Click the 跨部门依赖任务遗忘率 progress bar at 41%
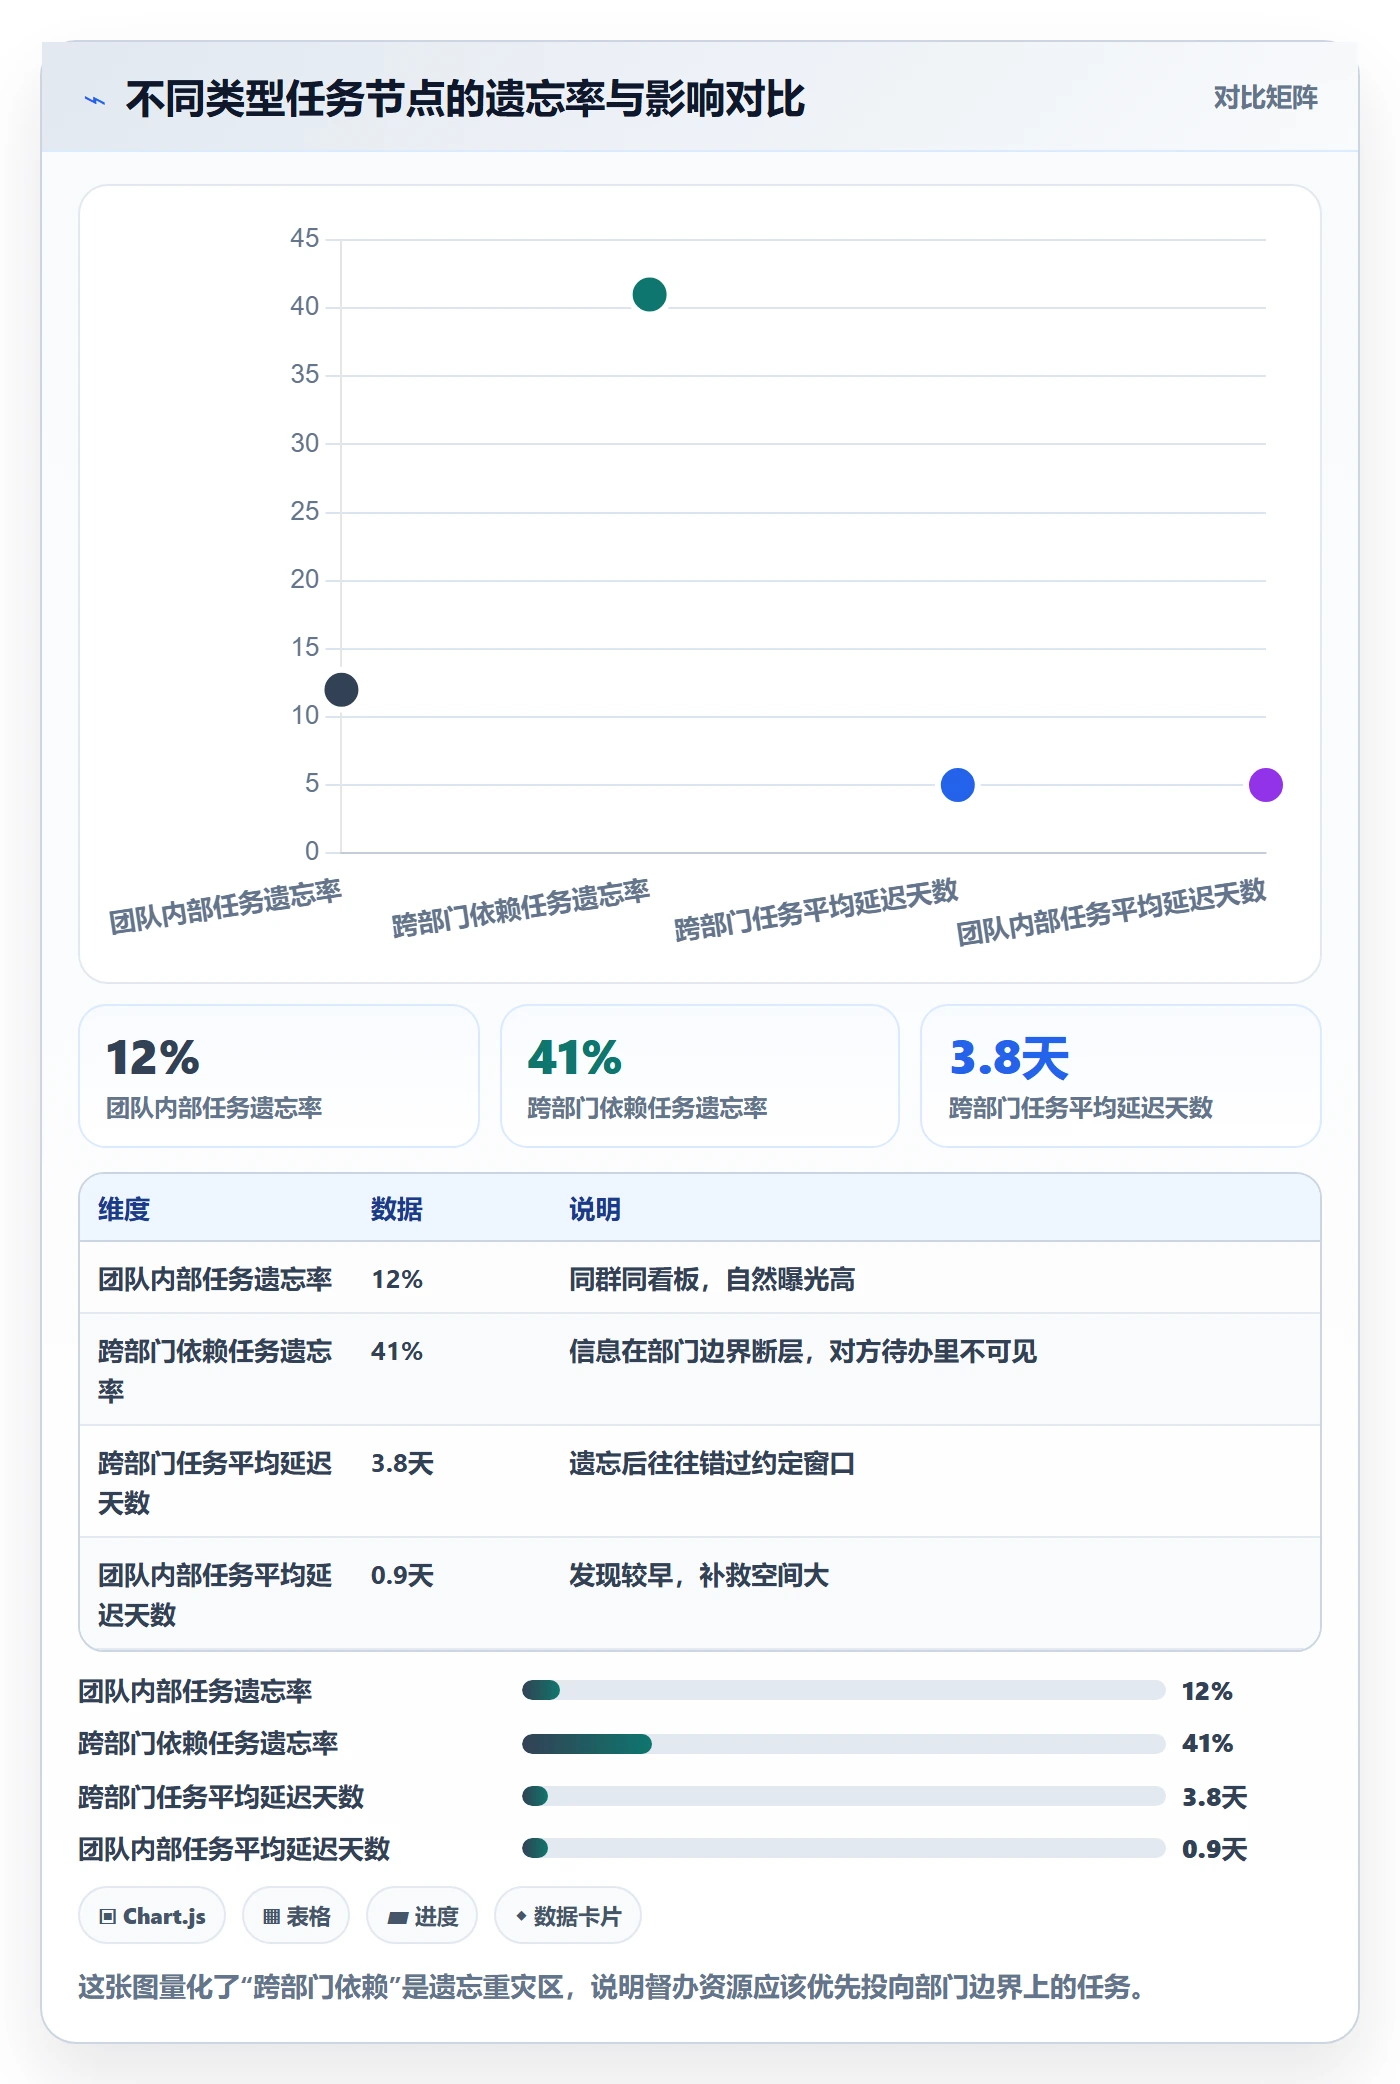Viewport: 1400px width, 2084px height. (x=843, y=1744)
